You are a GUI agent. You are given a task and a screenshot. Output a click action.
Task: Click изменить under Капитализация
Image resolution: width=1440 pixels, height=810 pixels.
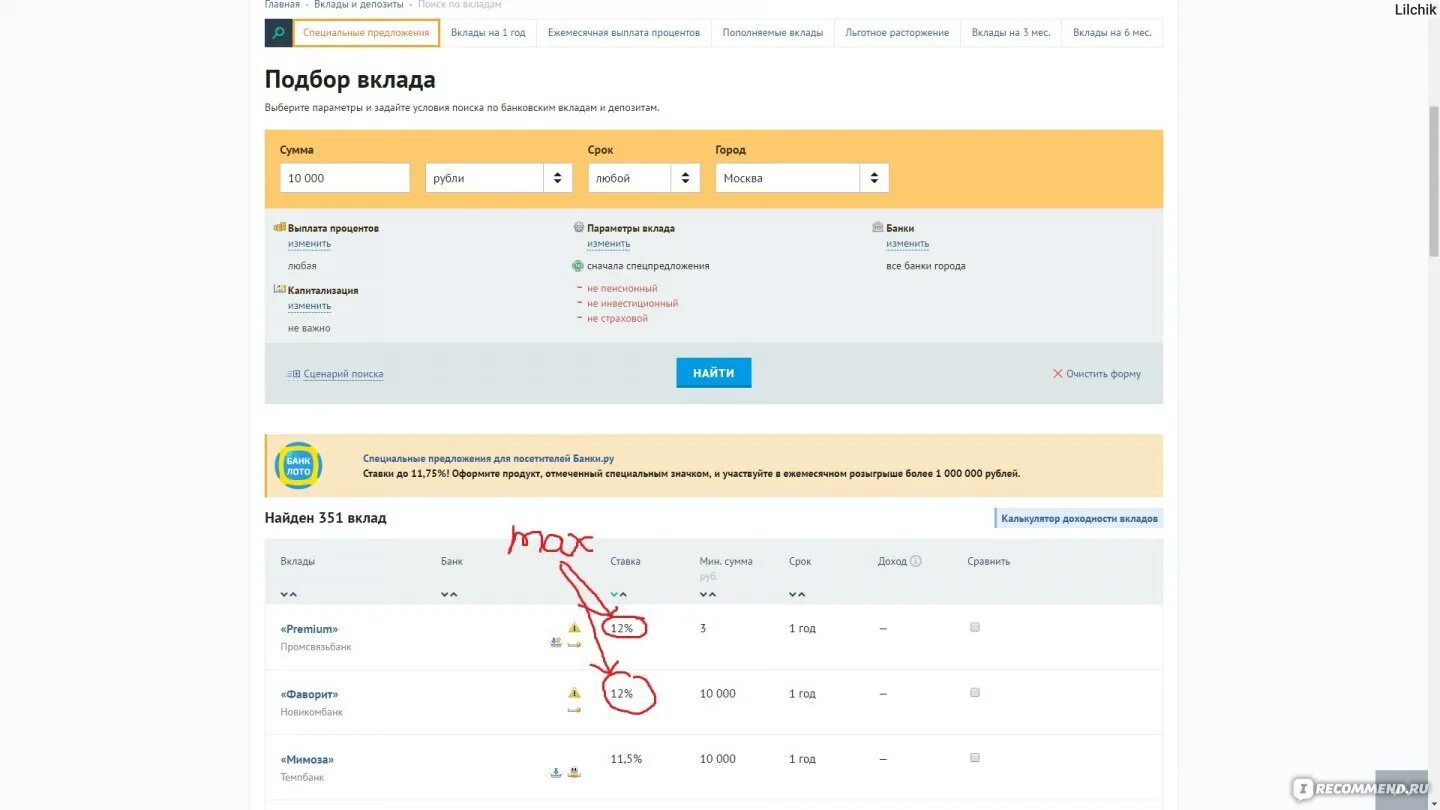click(x=309, y=306)
